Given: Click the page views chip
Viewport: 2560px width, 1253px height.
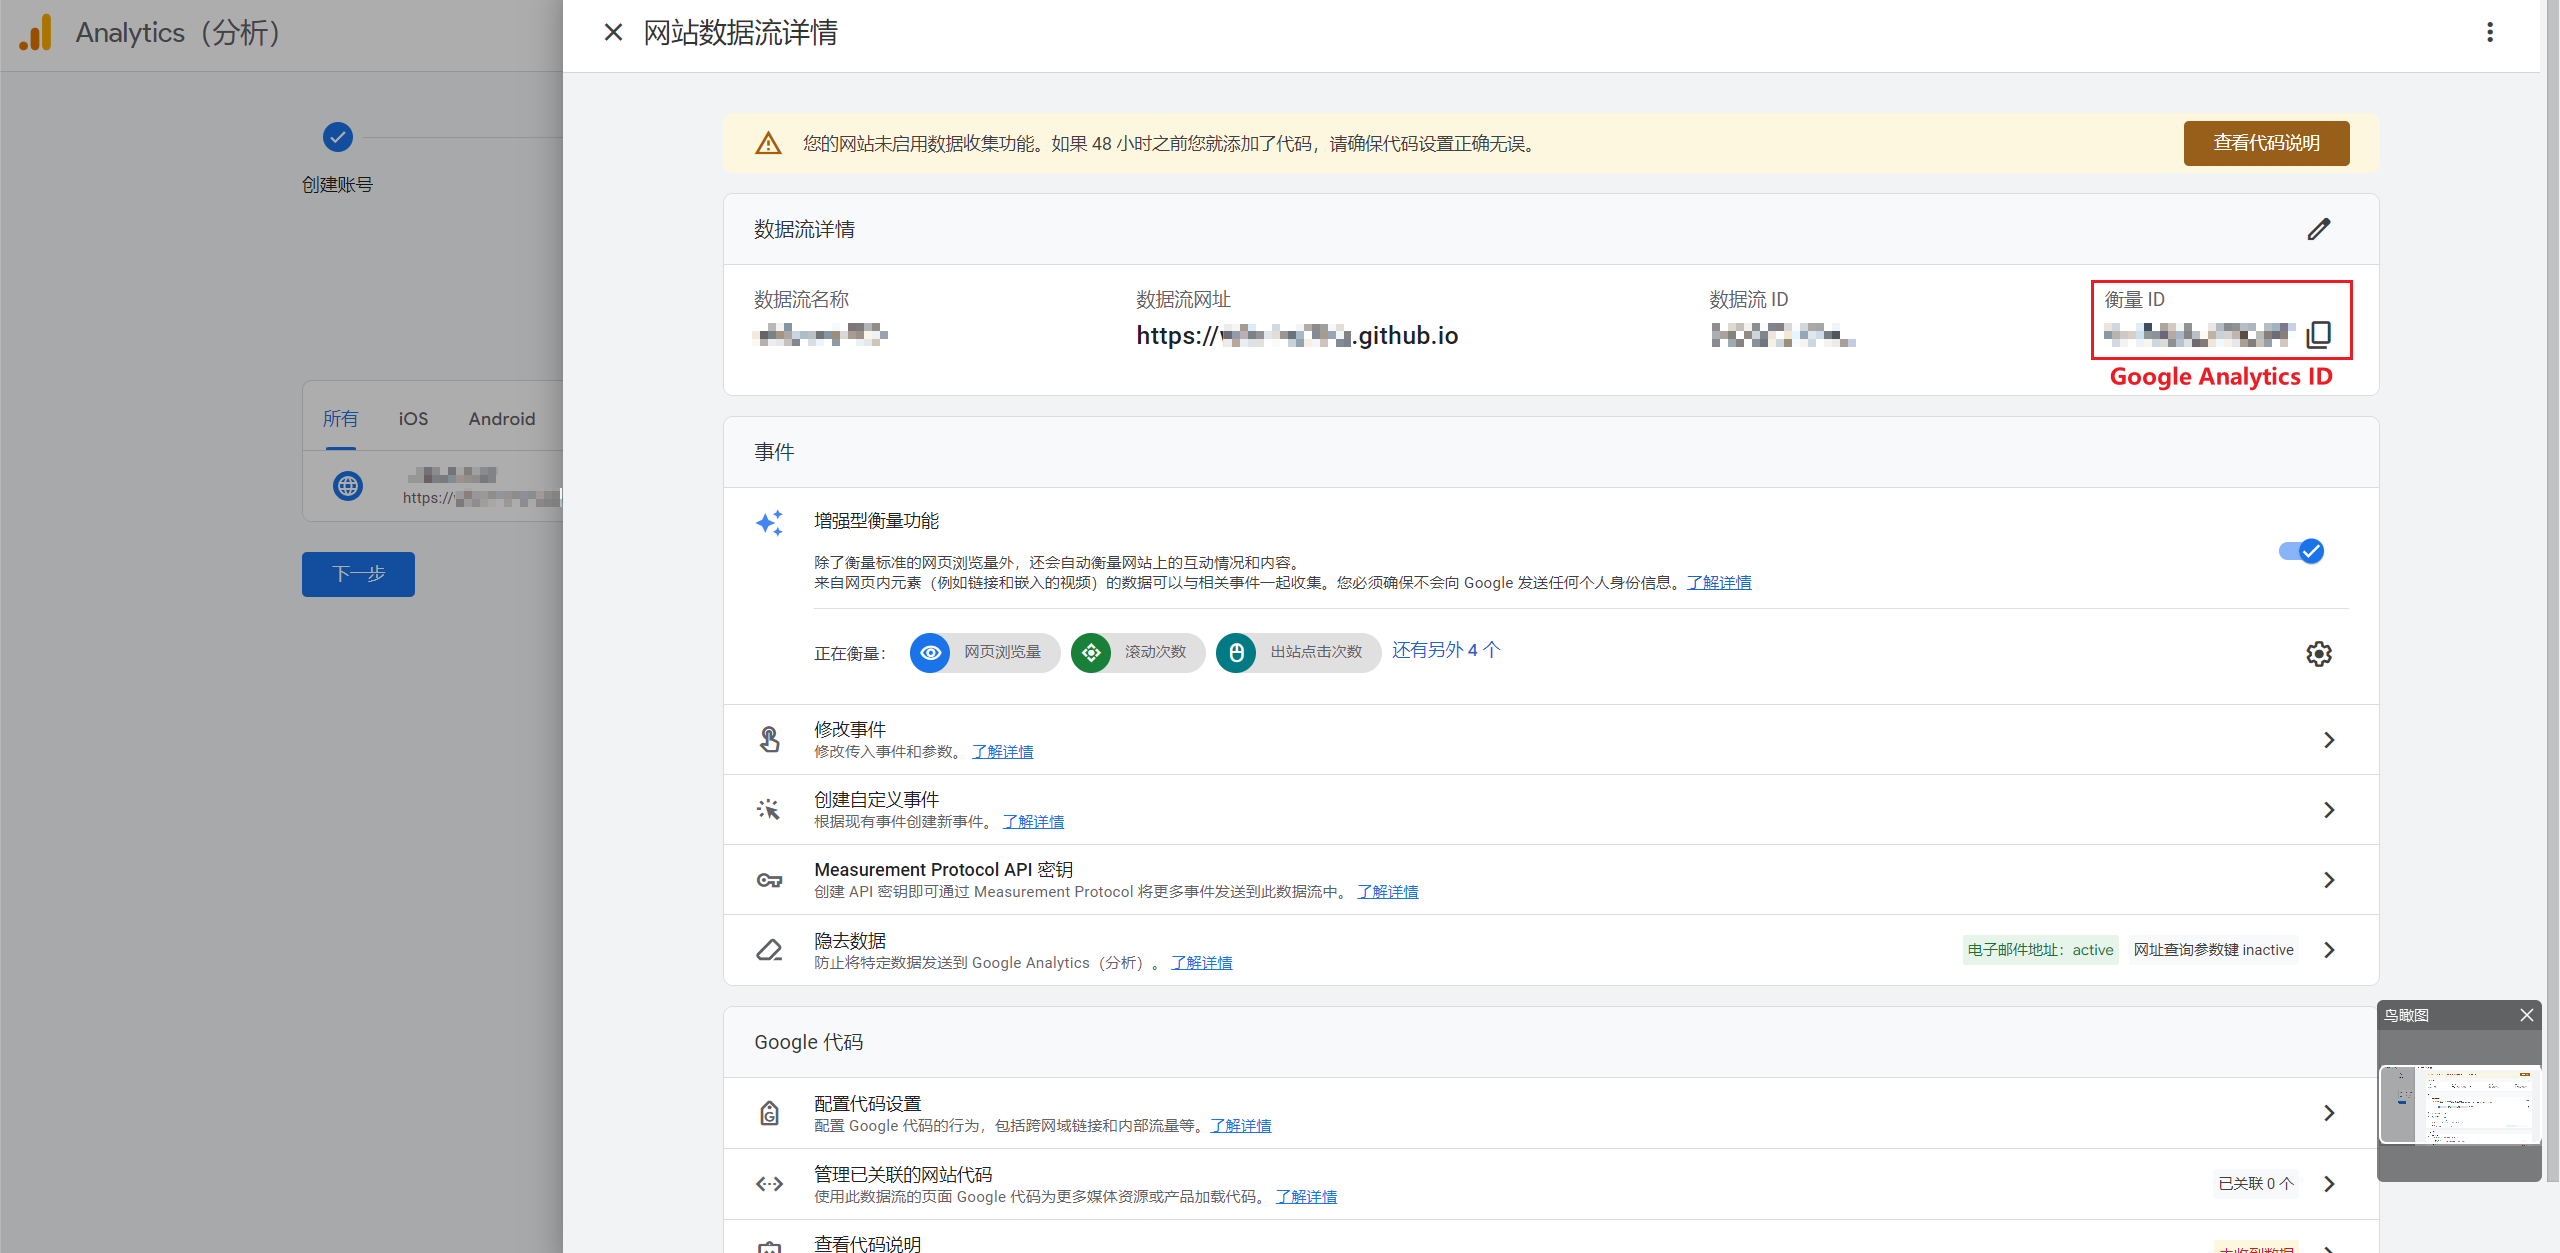Looking at the screenshot, I should 984,653.
